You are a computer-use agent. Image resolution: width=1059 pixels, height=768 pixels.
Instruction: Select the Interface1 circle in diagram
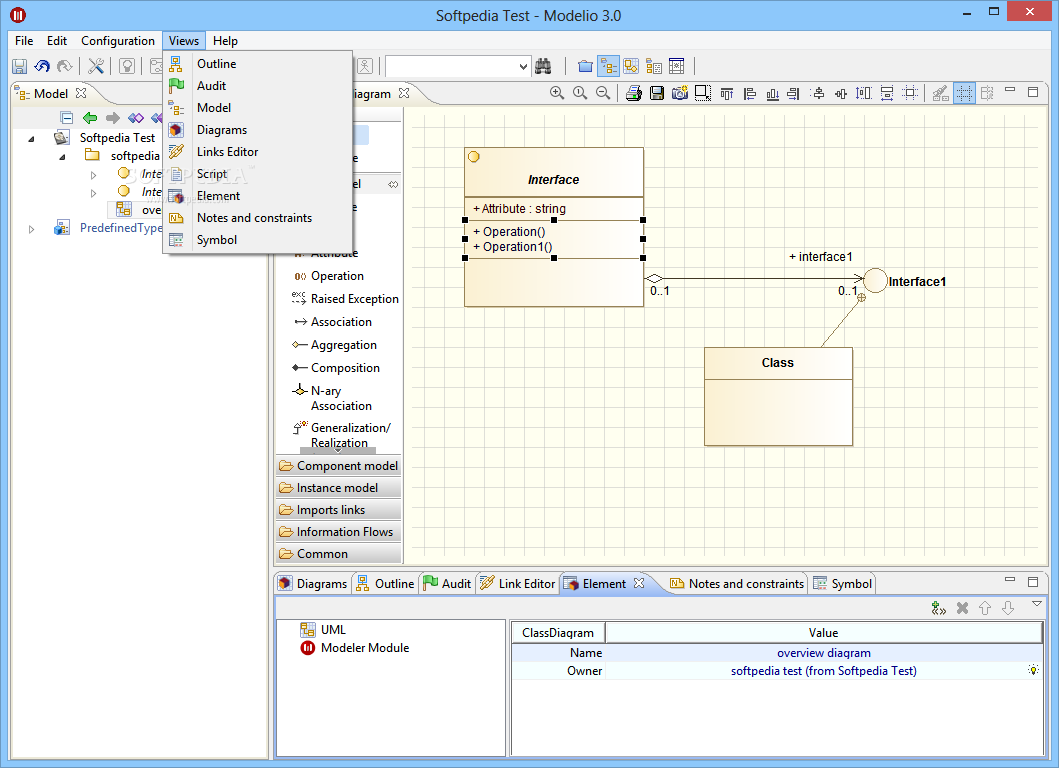point(875,280)
